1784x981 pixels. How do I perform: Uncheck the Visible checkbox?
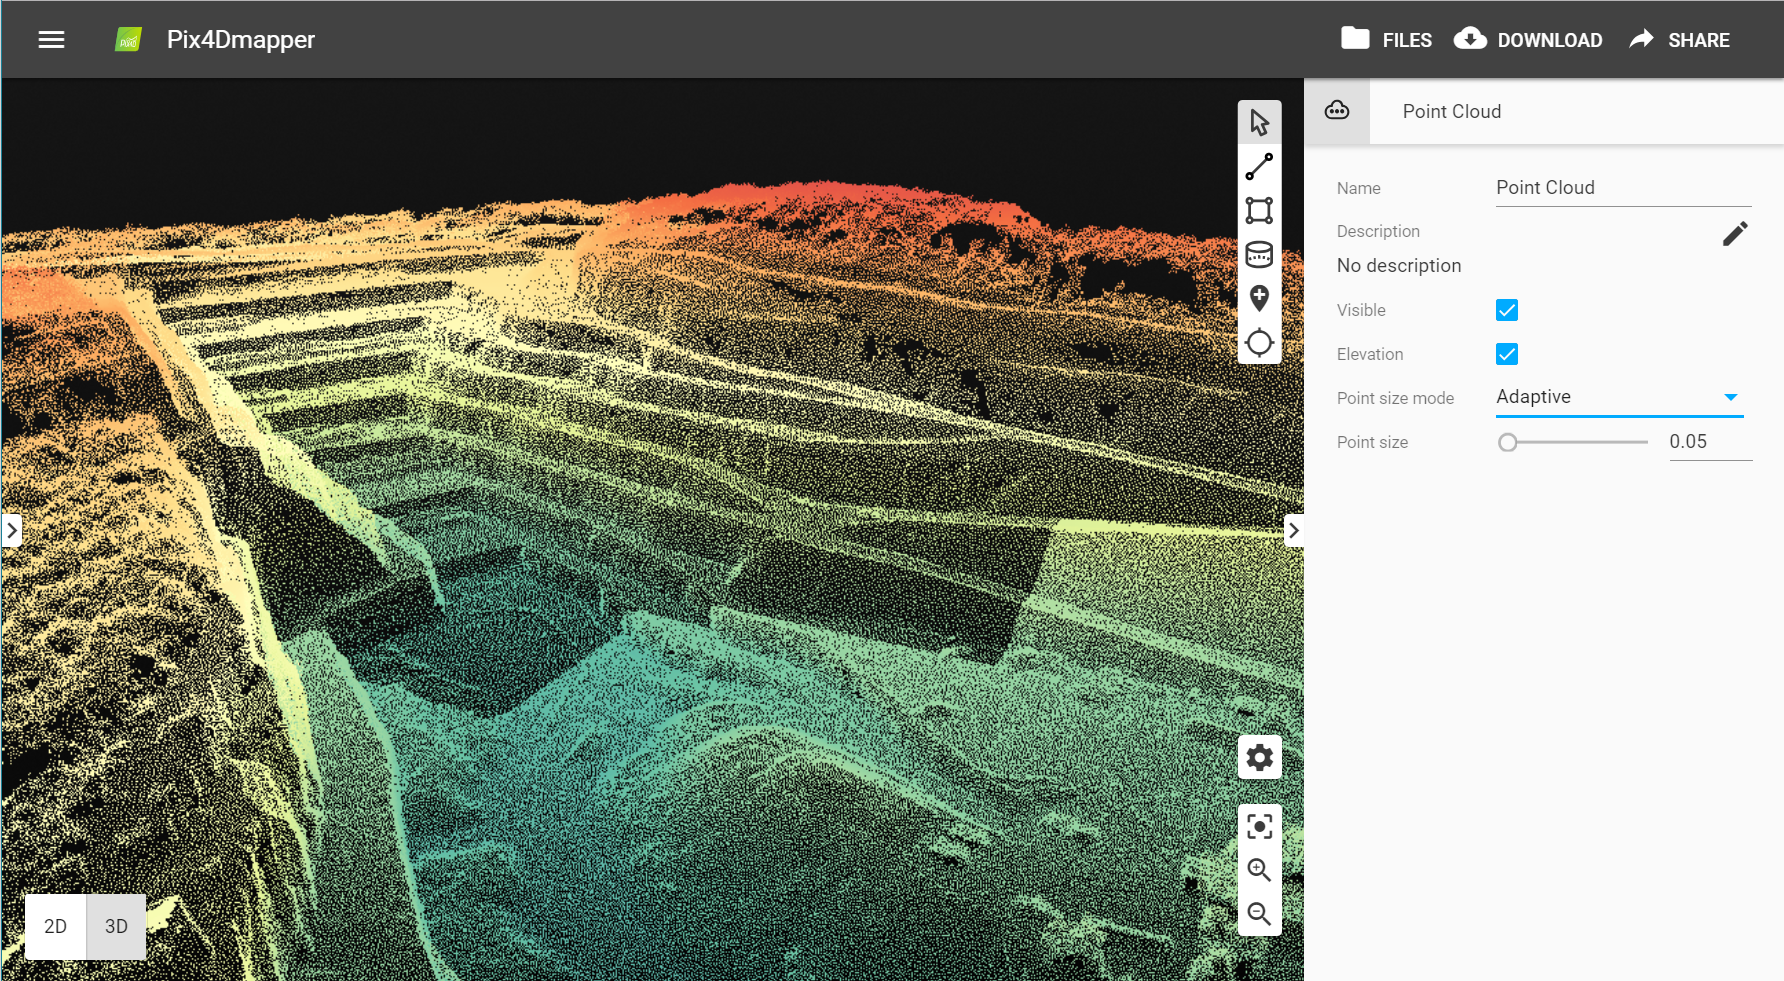pyautogui.click(x=1507, y=310)
